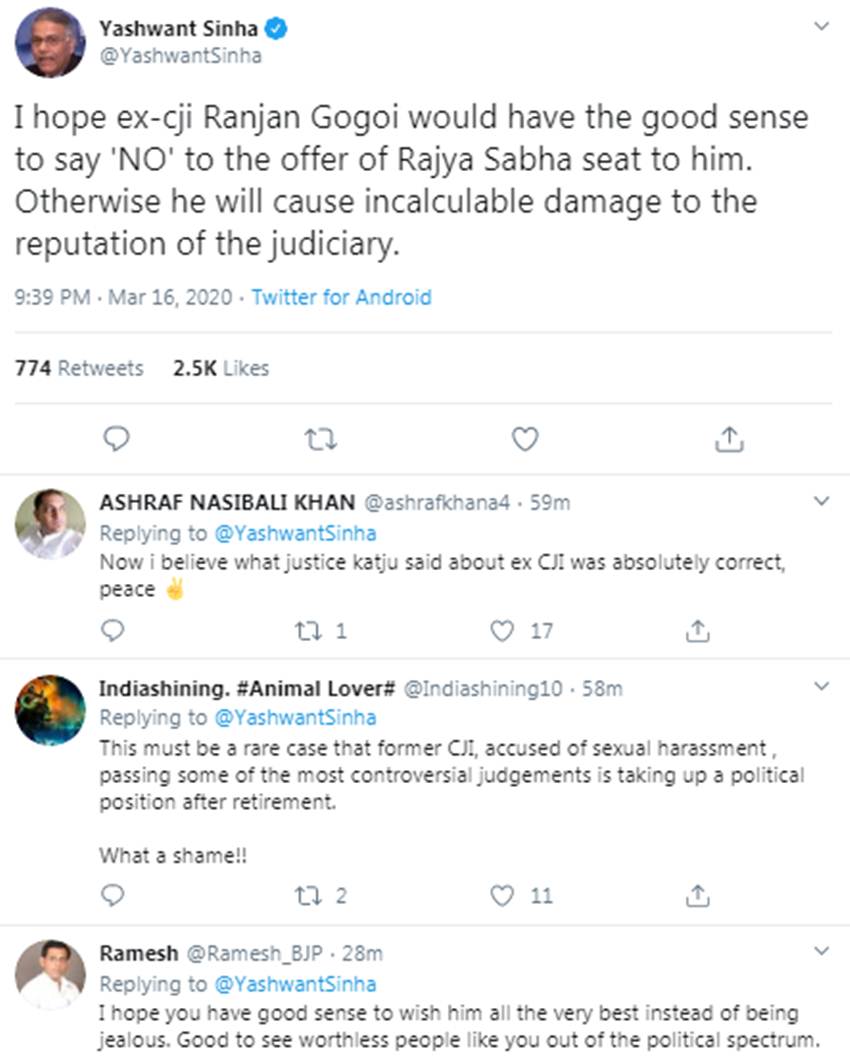Viewport: 850px width, 1061px height.
Task: Share Yashwant Sinha's main tweet
Action: pos(729,439)
